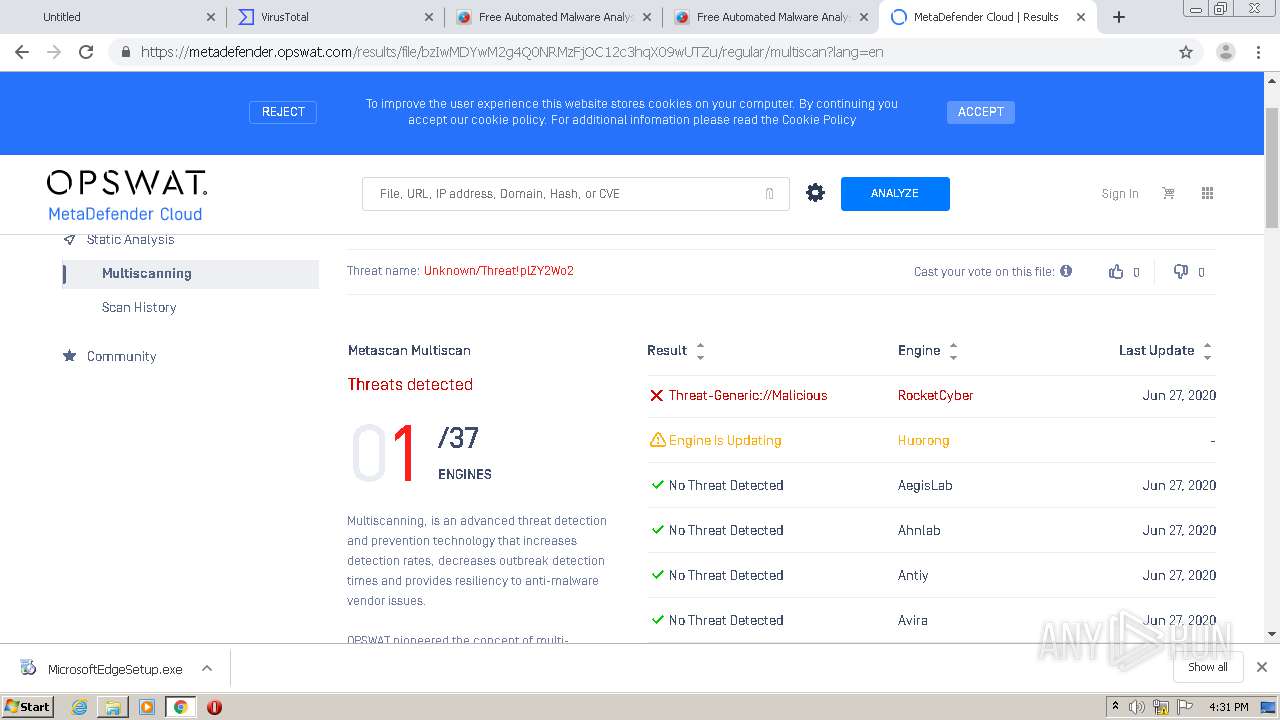Click the Chrome taskbar icon
This screenshot has height=720, width=1280.
coord(180,707)
